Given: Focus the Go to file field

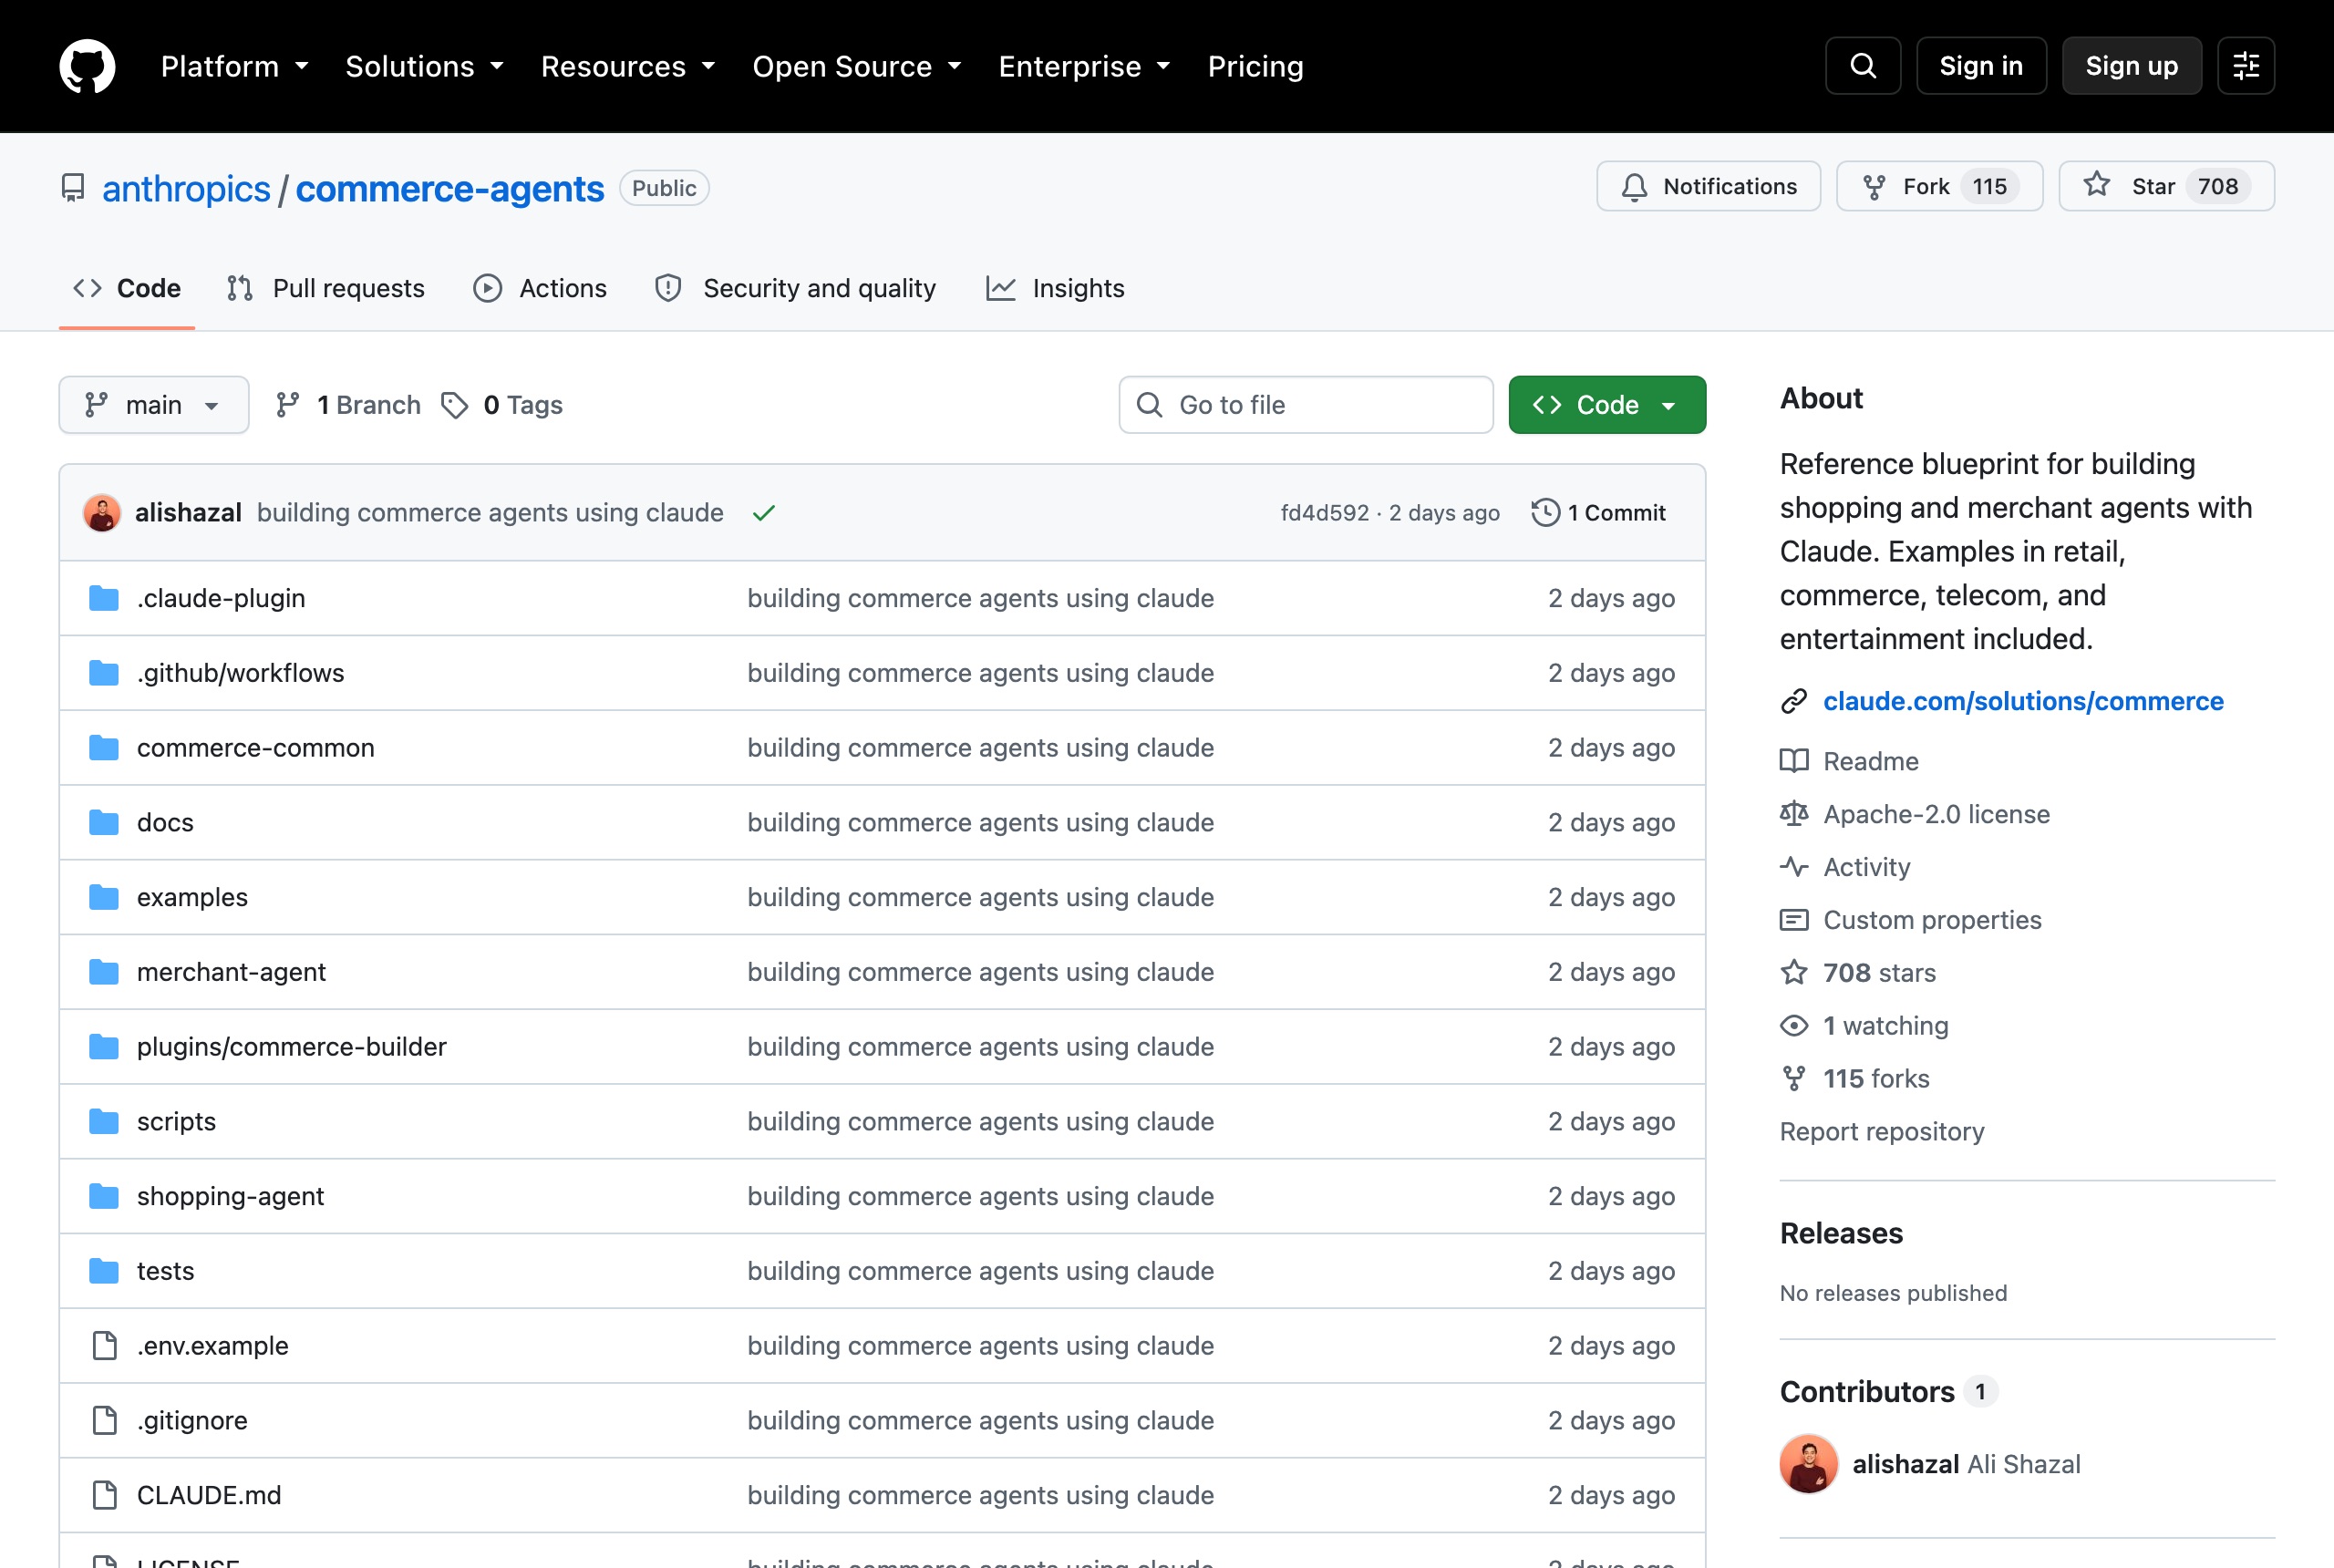Looking at the screenshot, I should (1305, 405).
